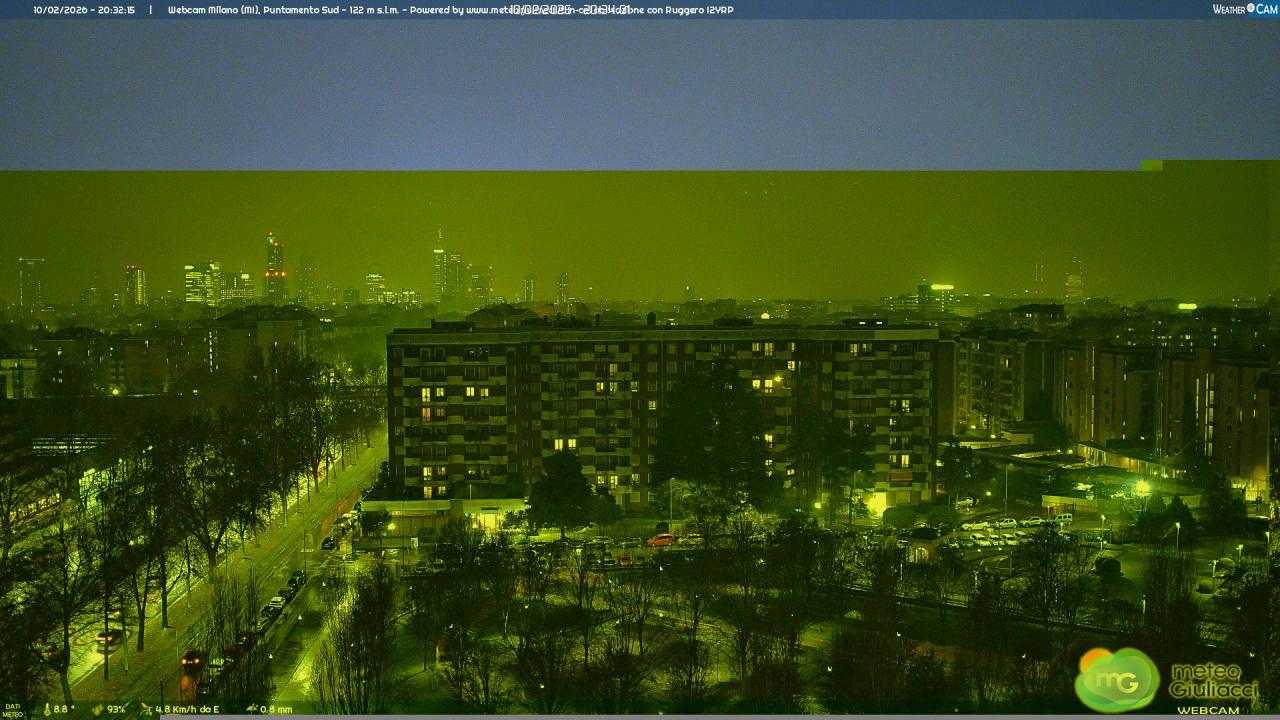Click the 93% humidity value
The image size is (1280, 720).
pyautogui.click(x=116, y=709)
